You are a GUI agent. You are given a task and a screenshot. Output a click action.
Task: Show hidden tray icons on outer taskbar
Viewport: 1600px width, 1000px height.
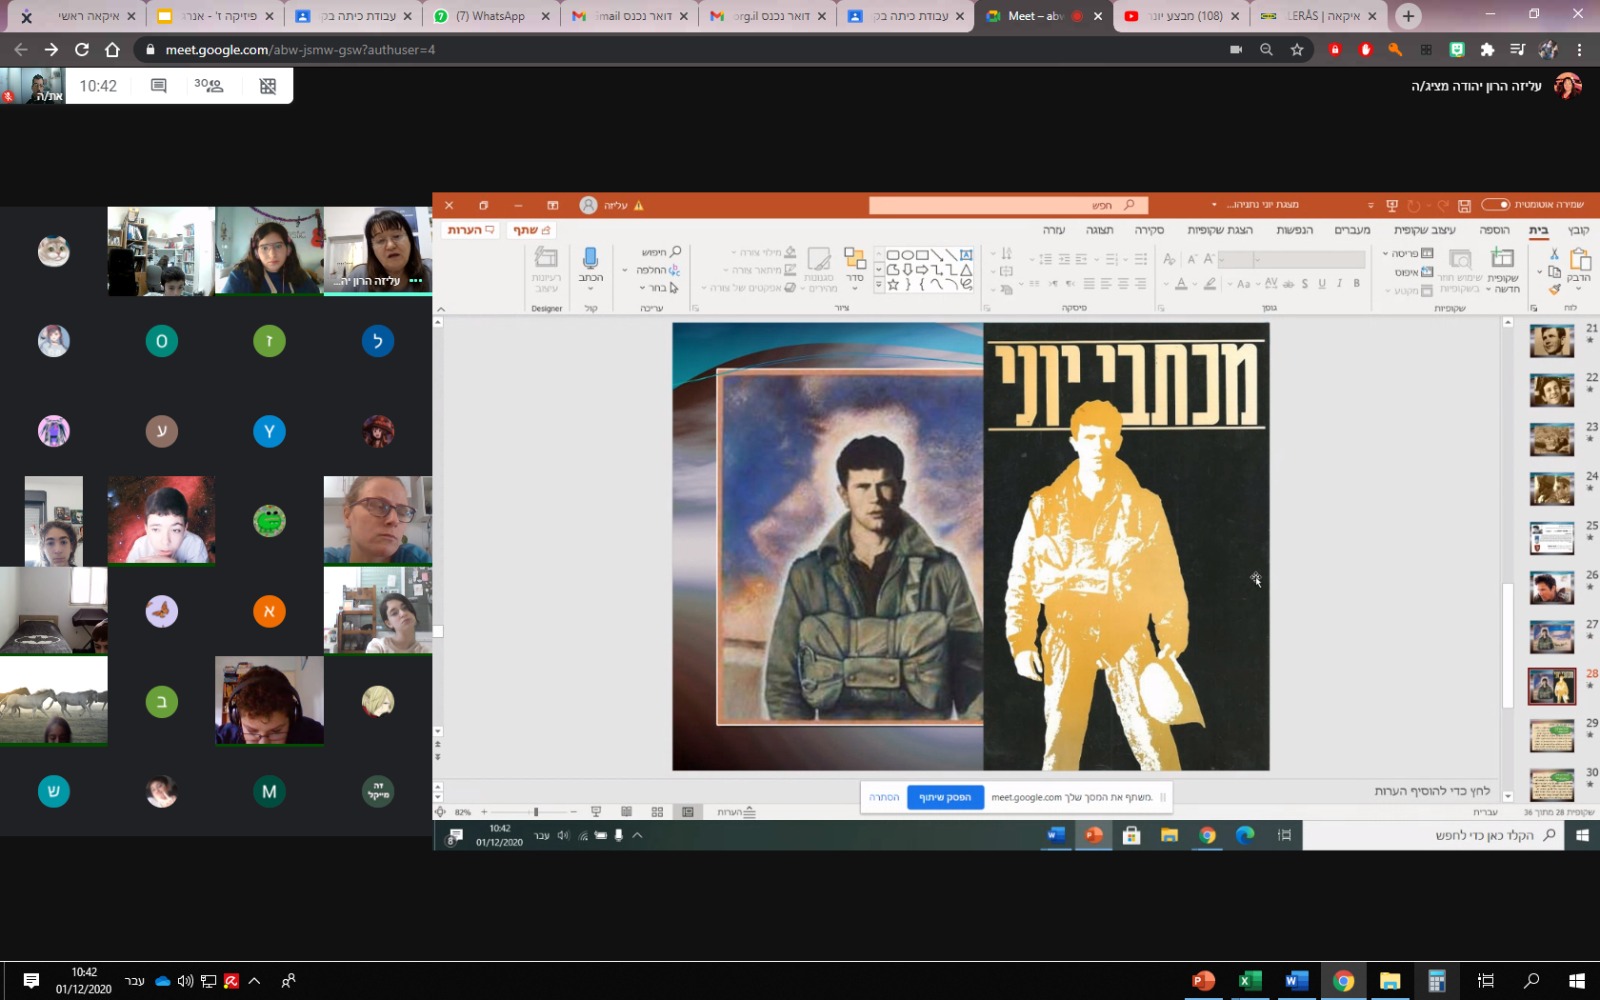254,981
